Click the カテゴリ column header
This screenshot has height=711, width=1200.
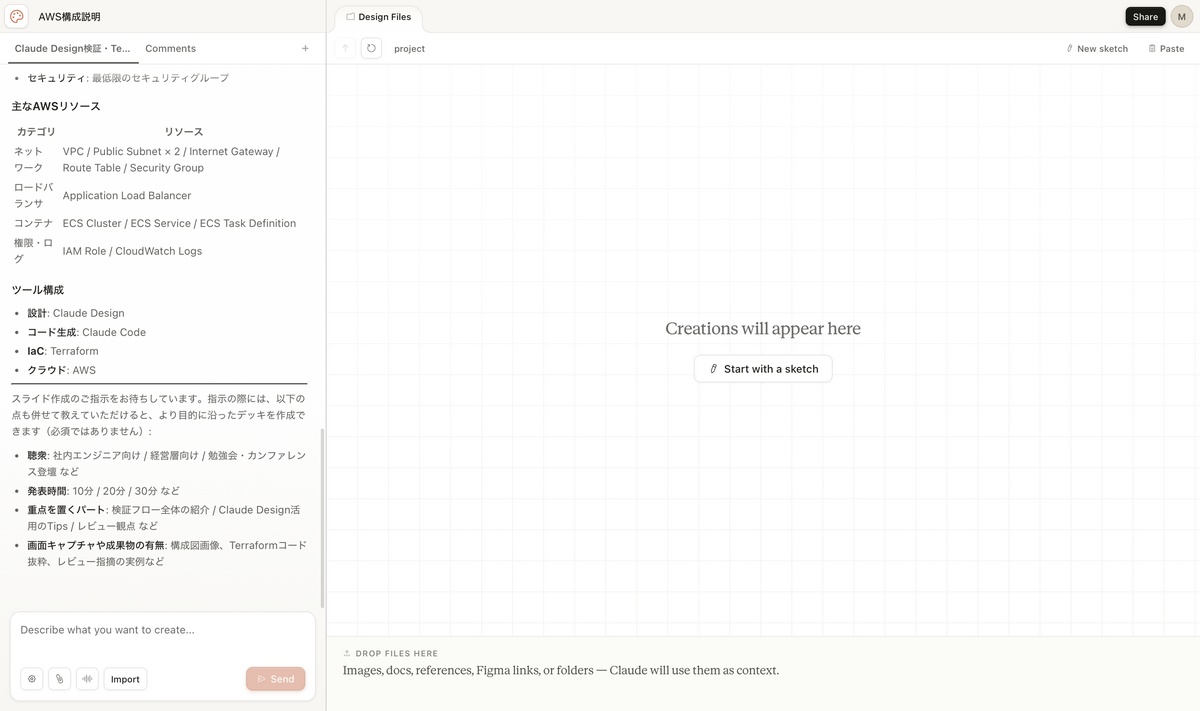[x=36, y=132]
